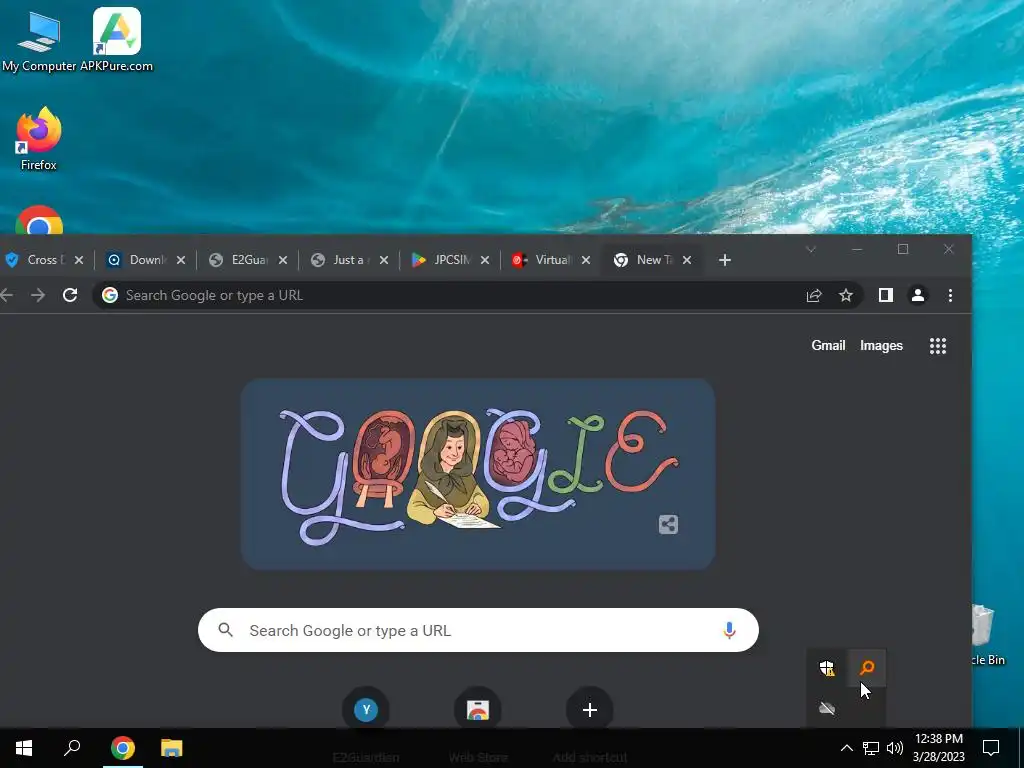Open the Chrome profile menu

(x=918, y=295)
